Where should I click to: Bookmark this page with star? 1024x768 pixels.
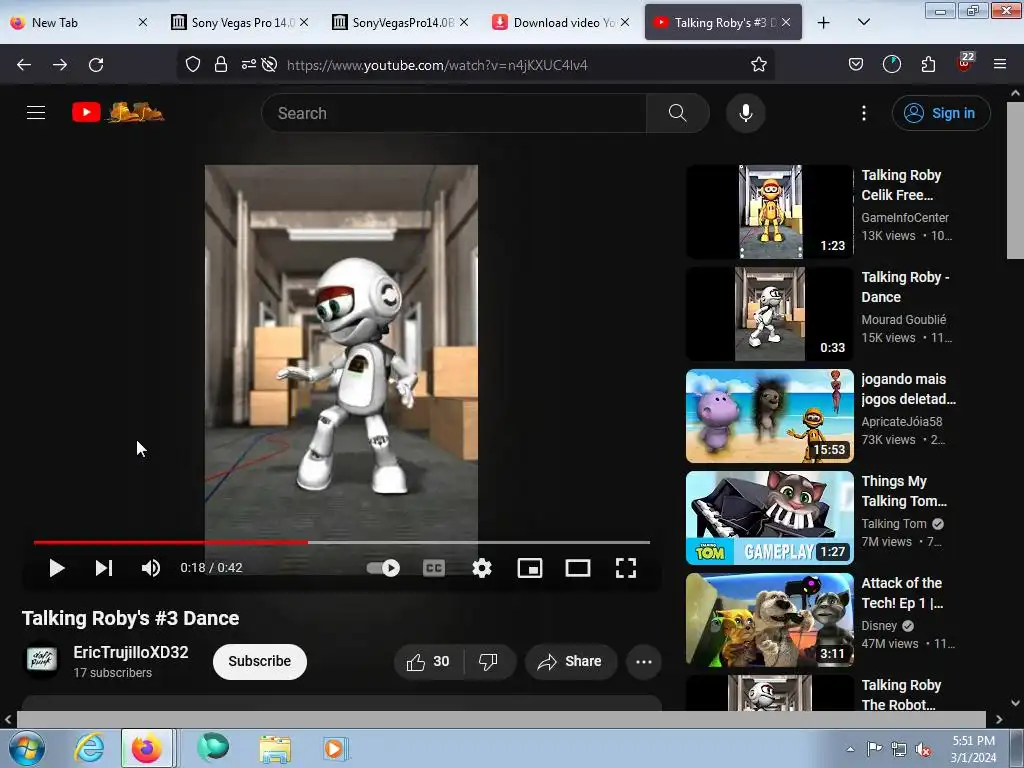[758, 65]
